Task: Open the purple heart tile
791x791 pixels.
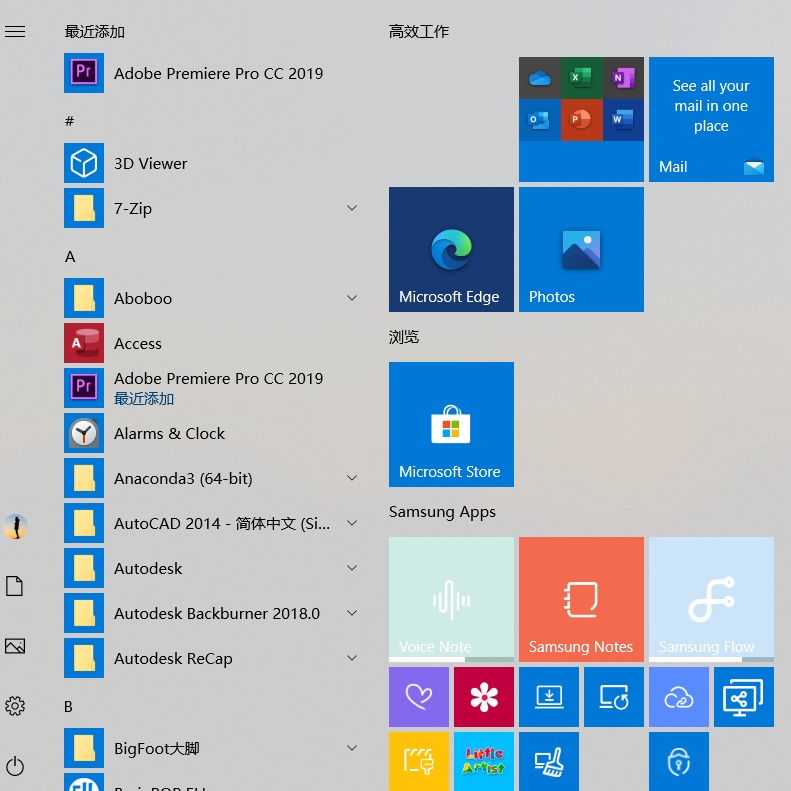Action: (x=419, y=697)
